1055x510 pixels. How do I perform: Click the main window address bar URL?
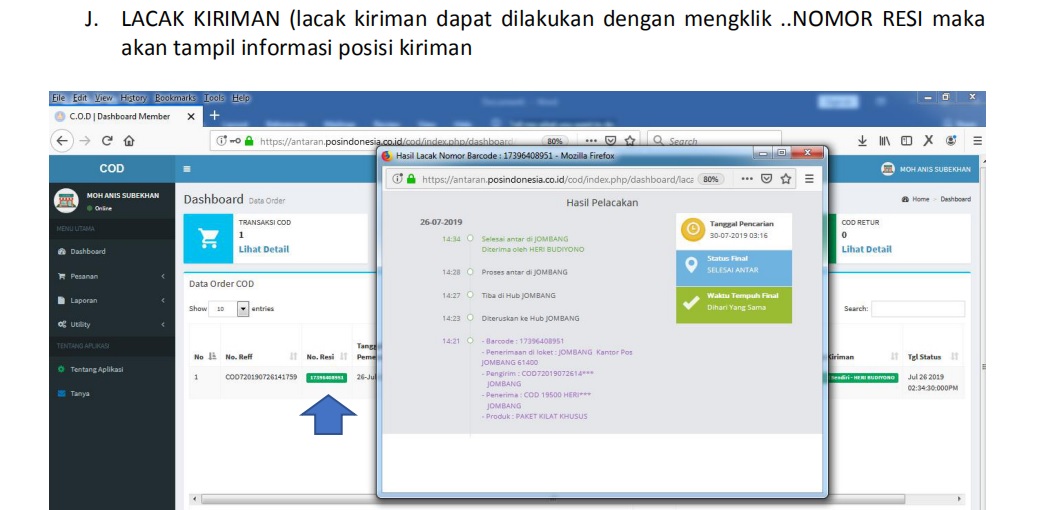click(387, 142)
